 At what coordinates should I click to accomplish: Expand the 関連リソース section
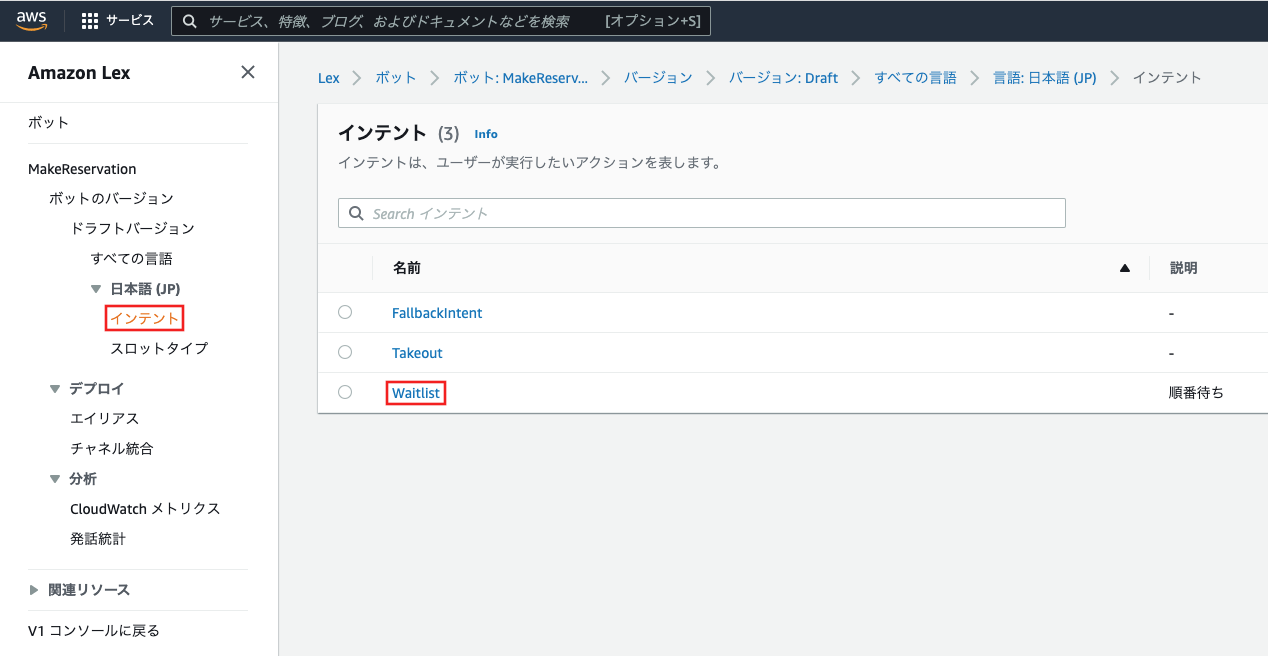click(35, 590)
